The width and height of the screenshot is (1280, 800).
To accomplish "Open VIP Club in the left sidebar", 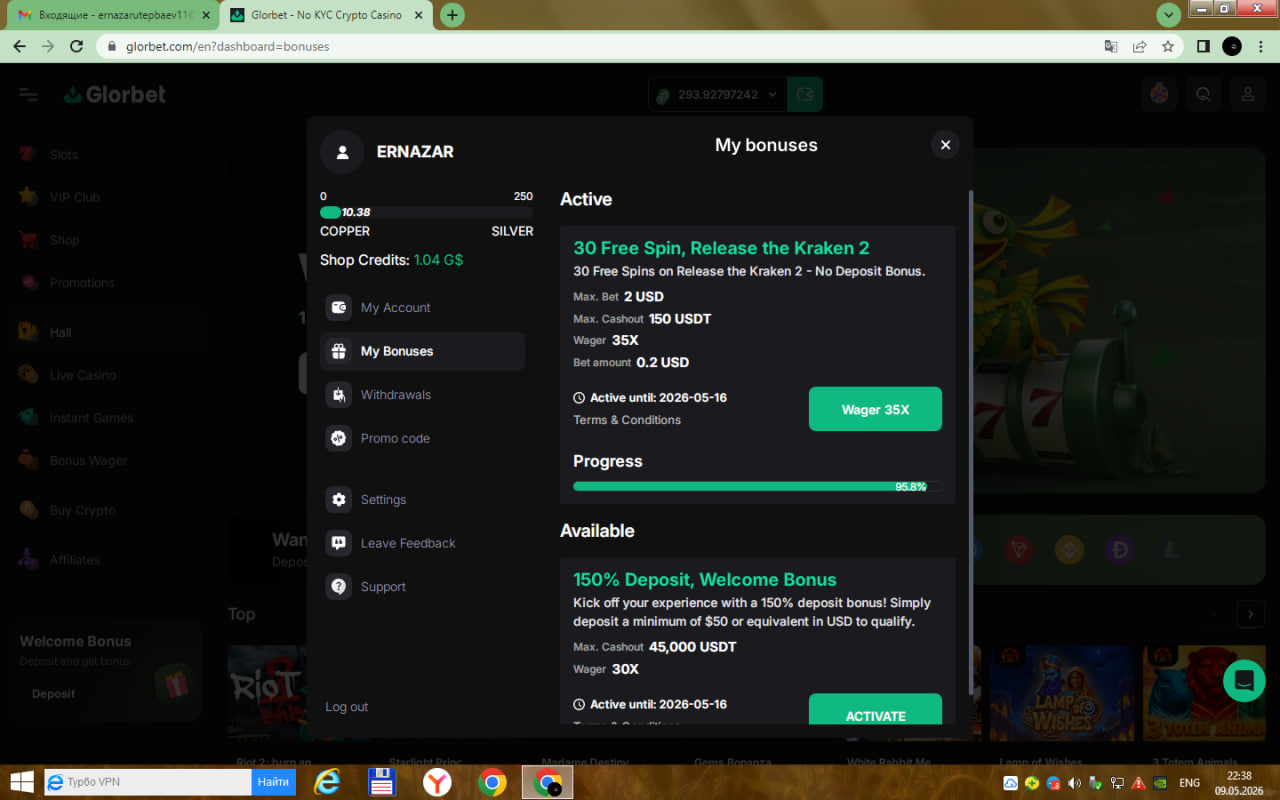I will 74,198.
